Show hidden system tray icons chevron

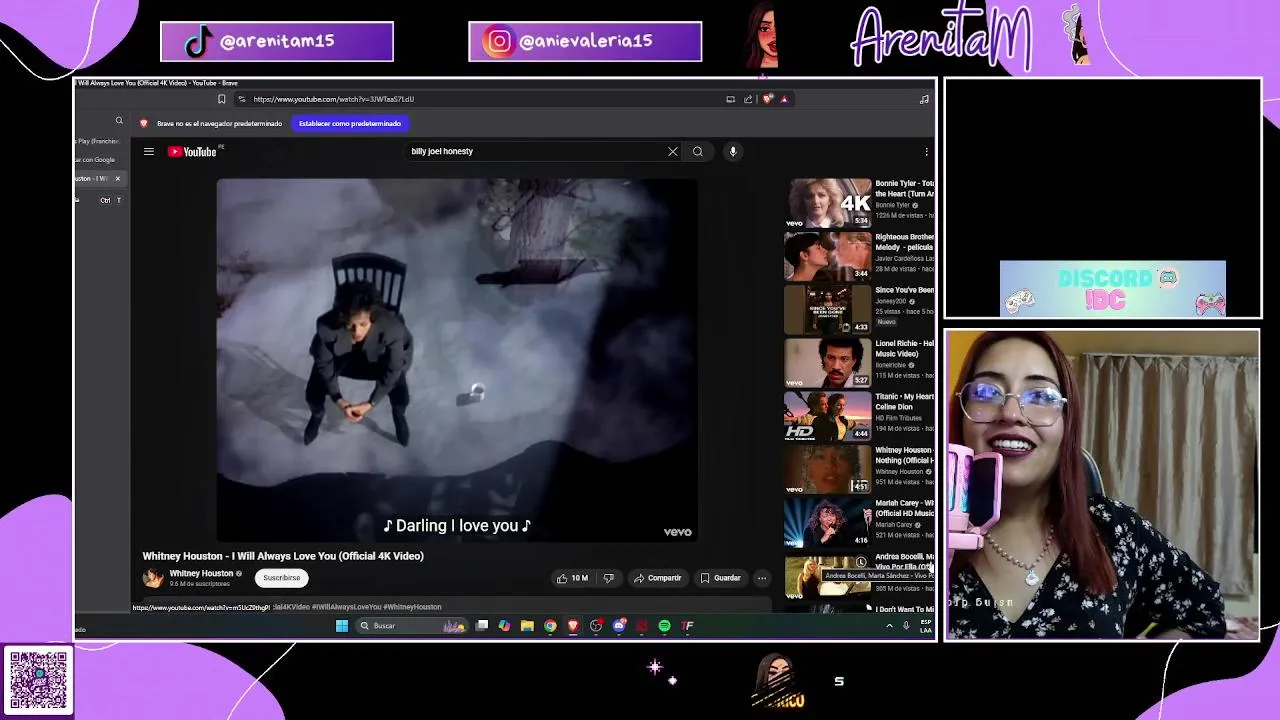click(x=889, y=626)
